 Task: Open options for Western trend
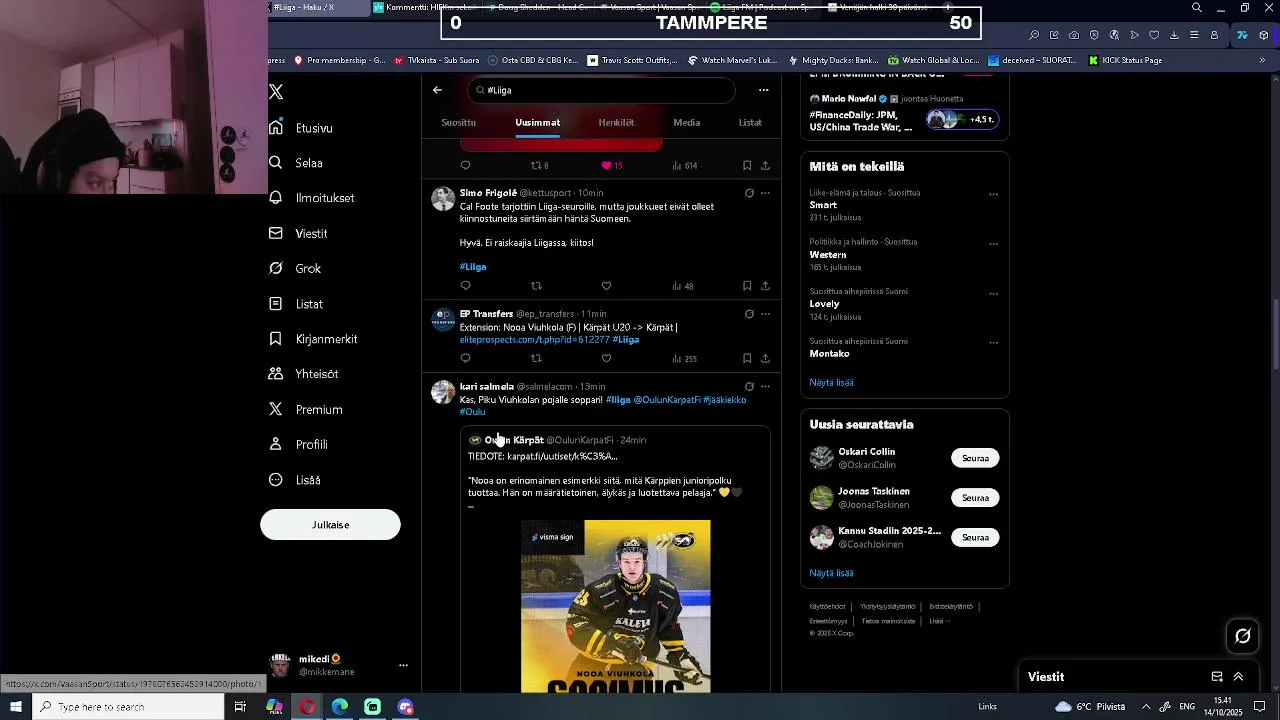993,243
